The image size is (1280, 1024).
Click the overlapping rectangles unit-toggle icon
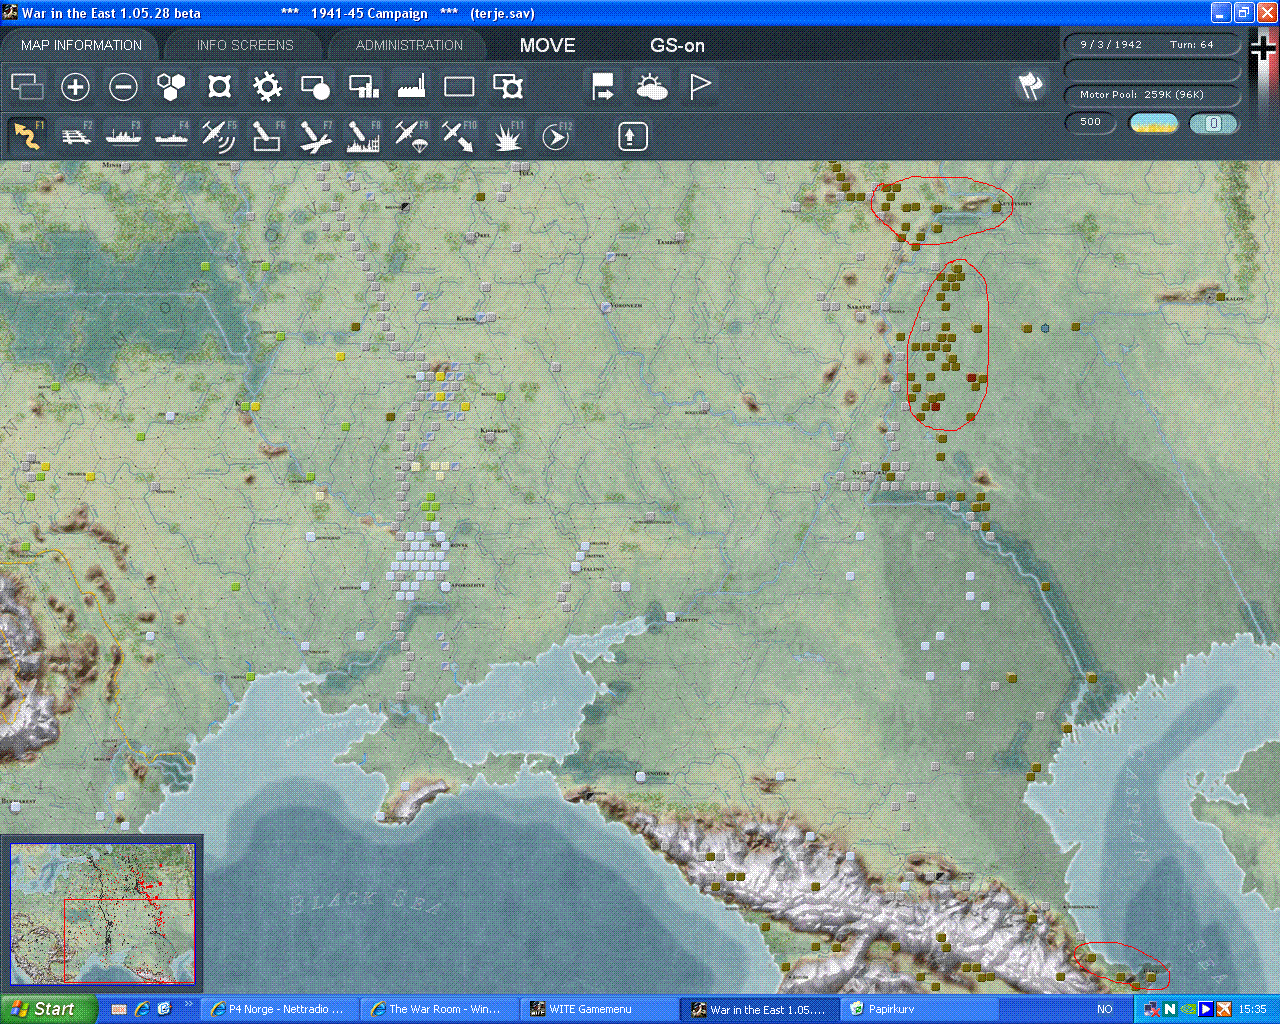pyautogui.click(x=27, y=87)
